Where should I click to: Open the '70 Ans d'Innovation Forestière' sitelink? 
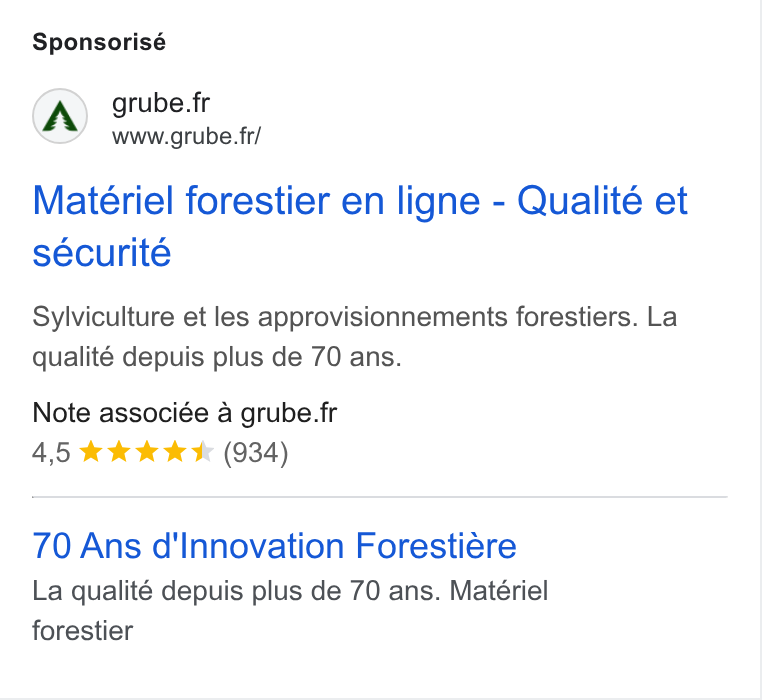pos(275,545)
